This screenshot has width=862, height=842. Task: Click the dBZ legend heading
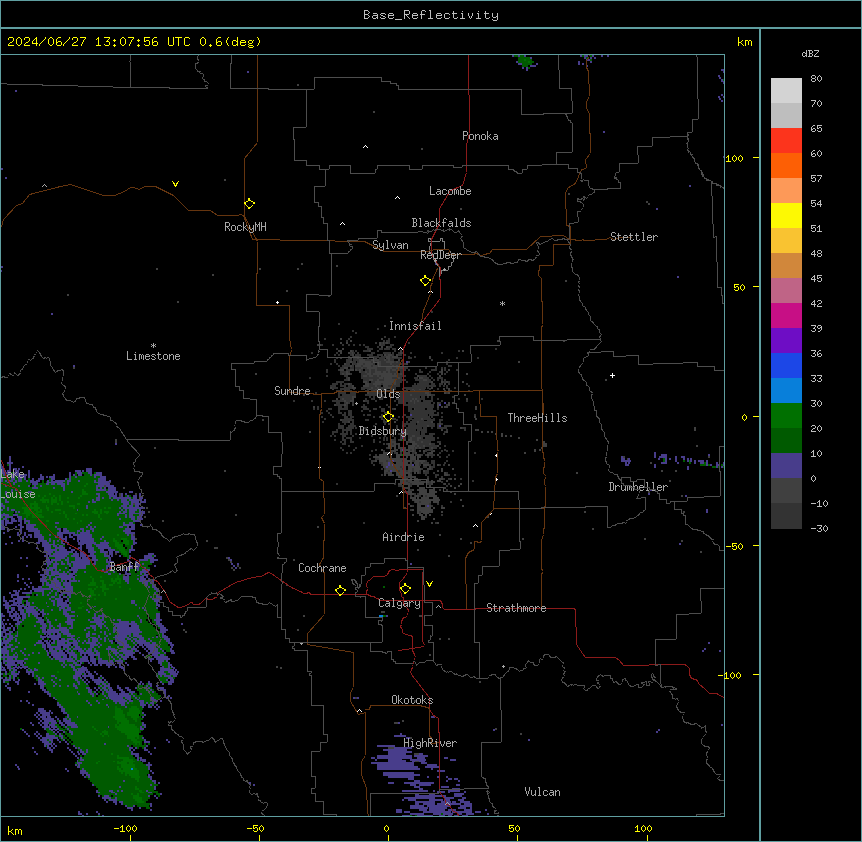[x=810, y=54]
